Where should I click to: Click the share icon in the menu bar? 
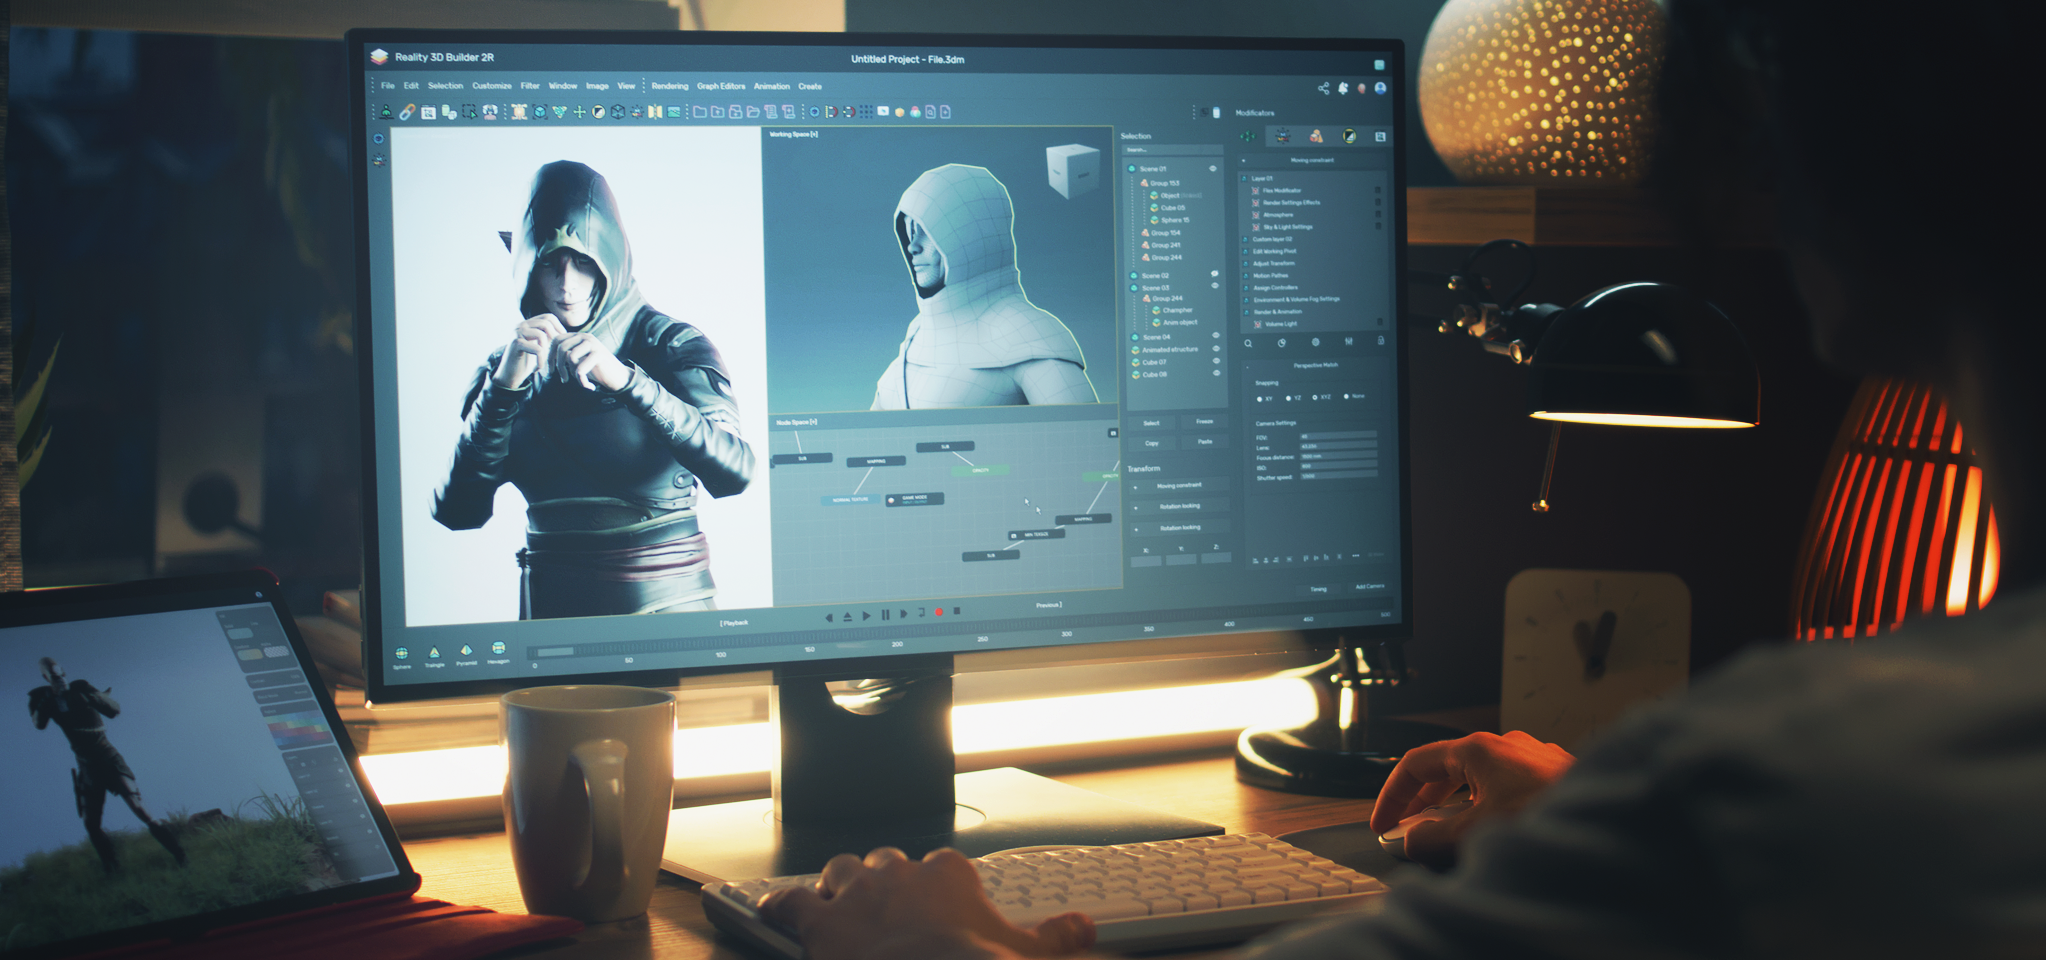pyautogui.click(x=1323, y=88)
